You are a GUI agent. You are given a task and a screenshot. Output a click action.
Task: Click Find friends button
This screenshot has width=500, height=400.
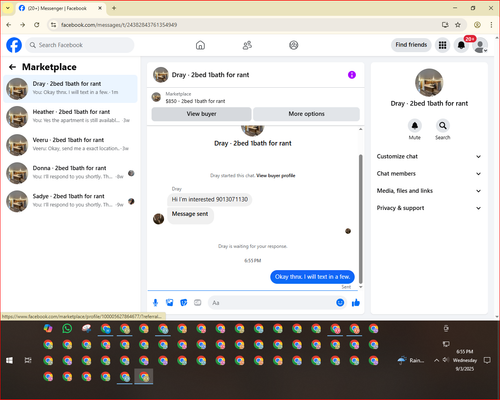[x=411, y=45]
